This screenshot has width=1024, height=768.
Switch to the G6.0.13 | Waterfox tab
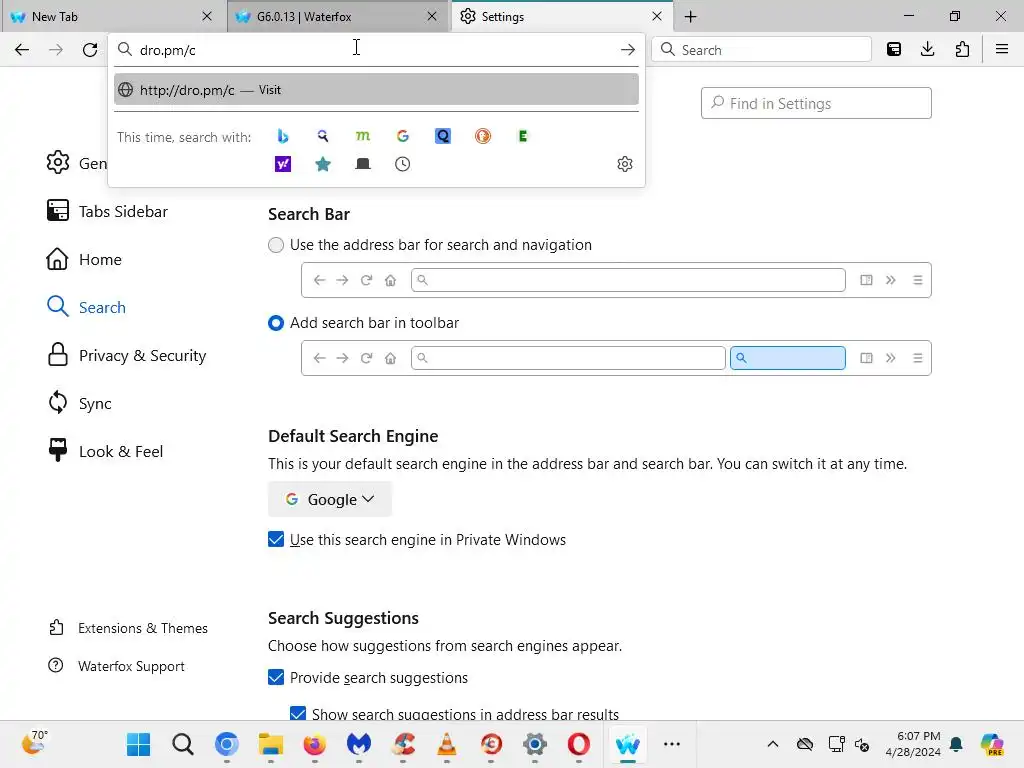pyautogui.click(x=338, y=16)
